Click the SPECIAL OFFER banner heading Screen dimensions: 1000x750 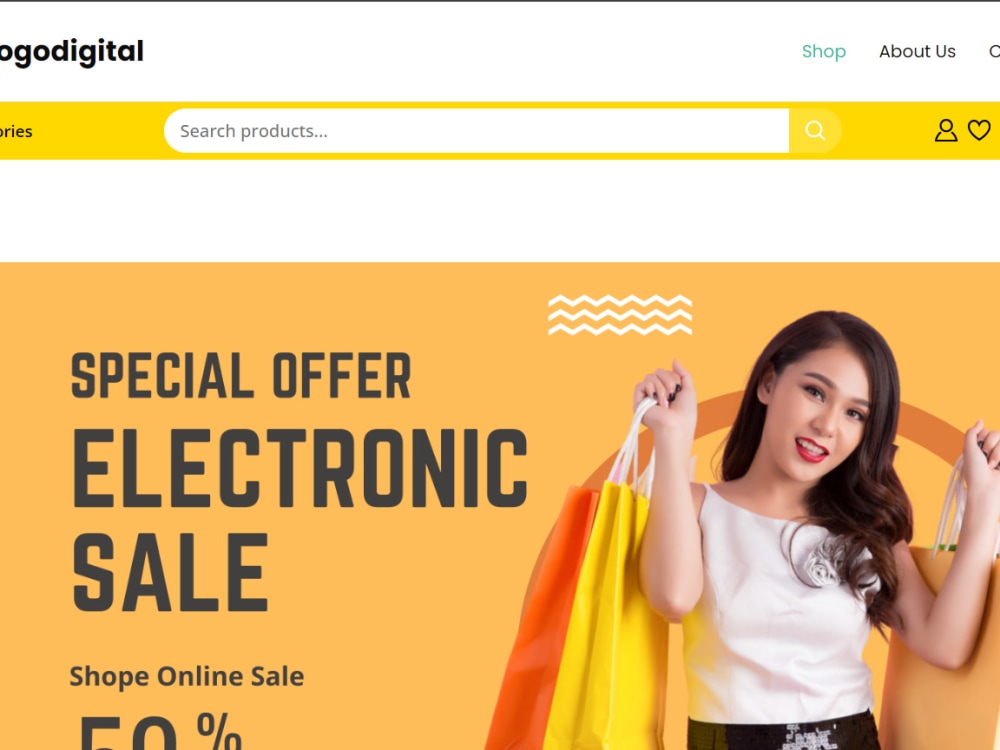point(240,376)
